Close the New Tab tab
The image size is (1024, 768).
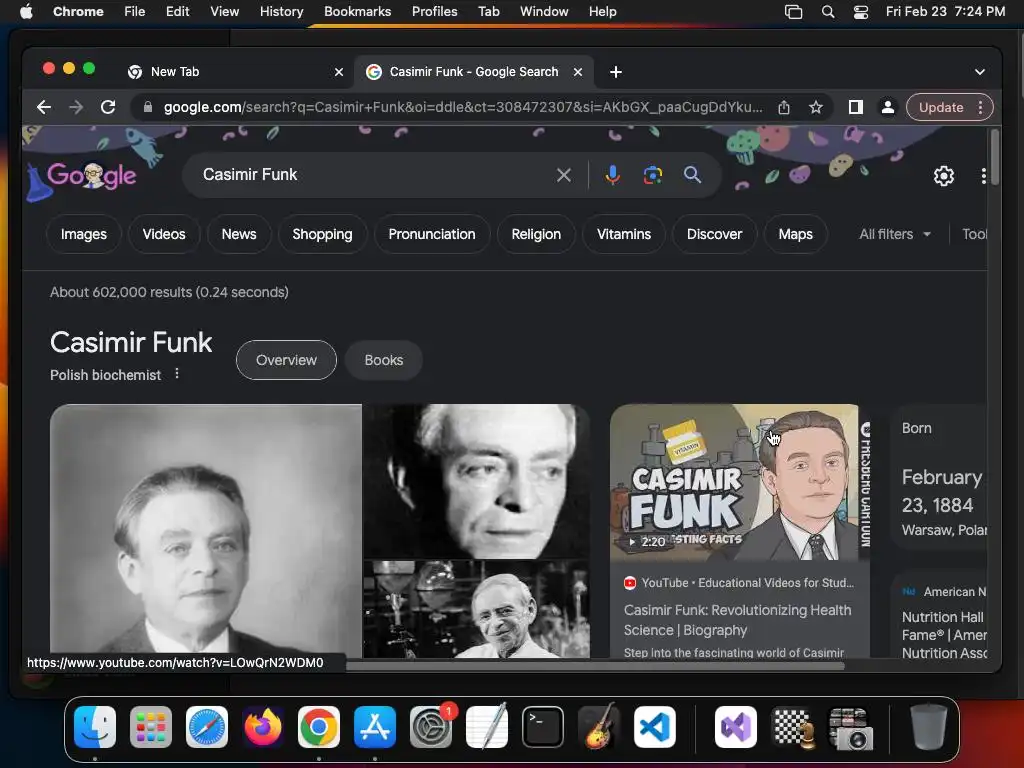click(x=338, y=72)
